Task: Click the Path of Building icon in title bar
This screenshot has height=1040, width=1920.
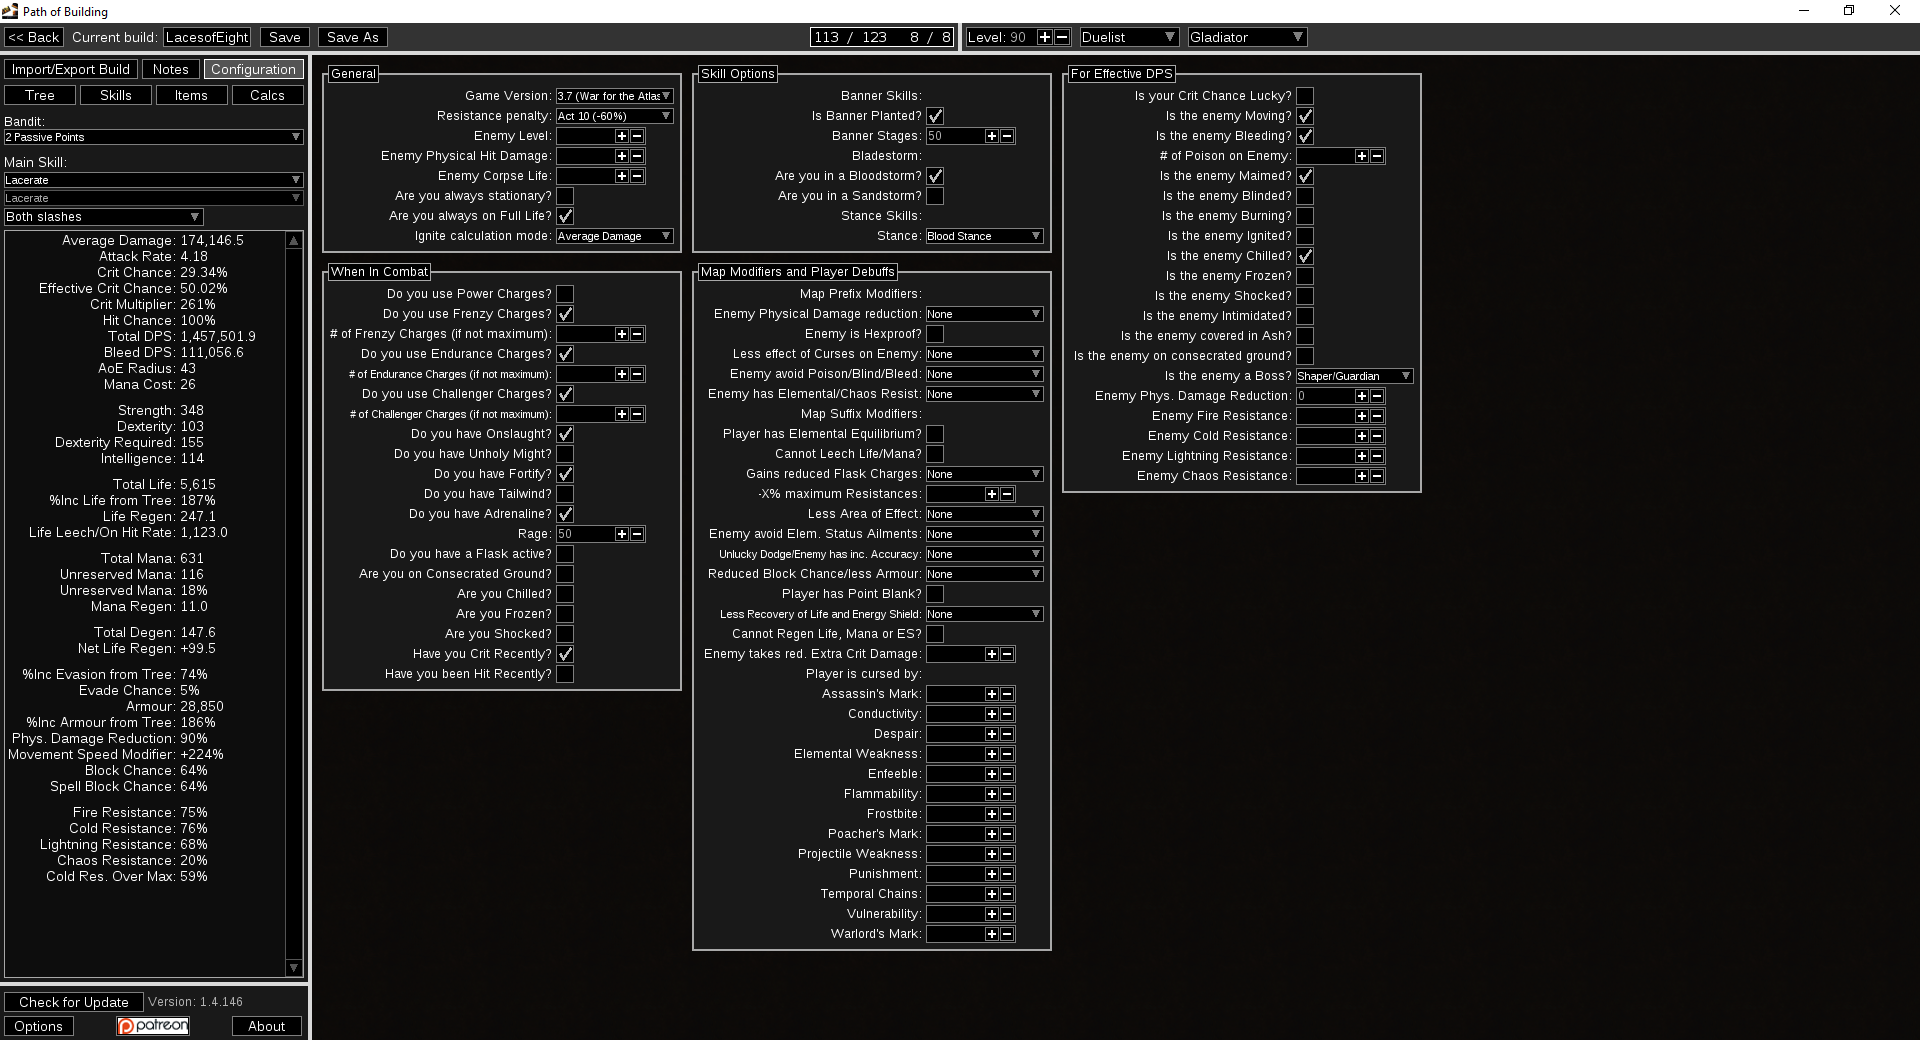Action: coord(9,11)
